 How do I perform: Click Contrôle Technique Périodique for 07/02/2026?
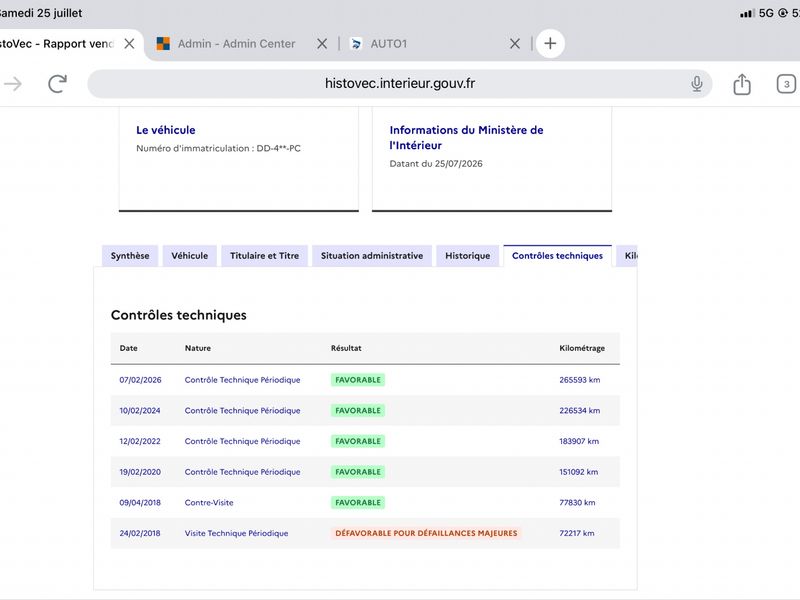(242, 380)
